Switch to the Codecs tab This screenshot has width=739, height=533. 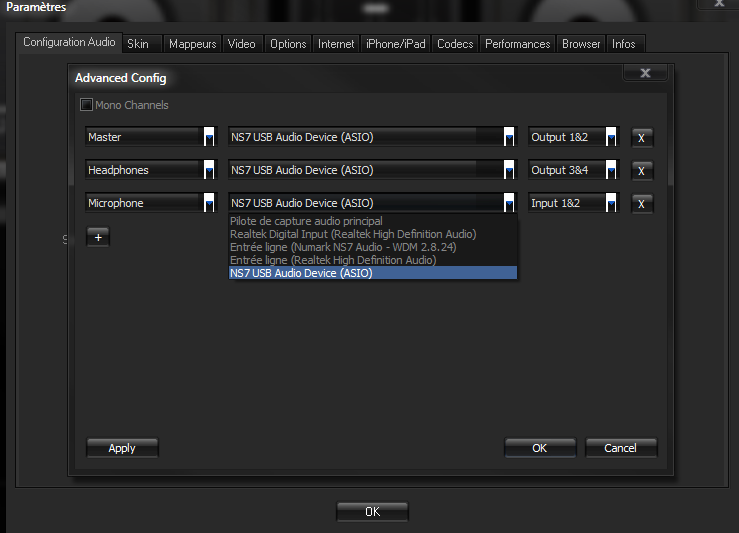pyautogui.click(x=455, y=44)
